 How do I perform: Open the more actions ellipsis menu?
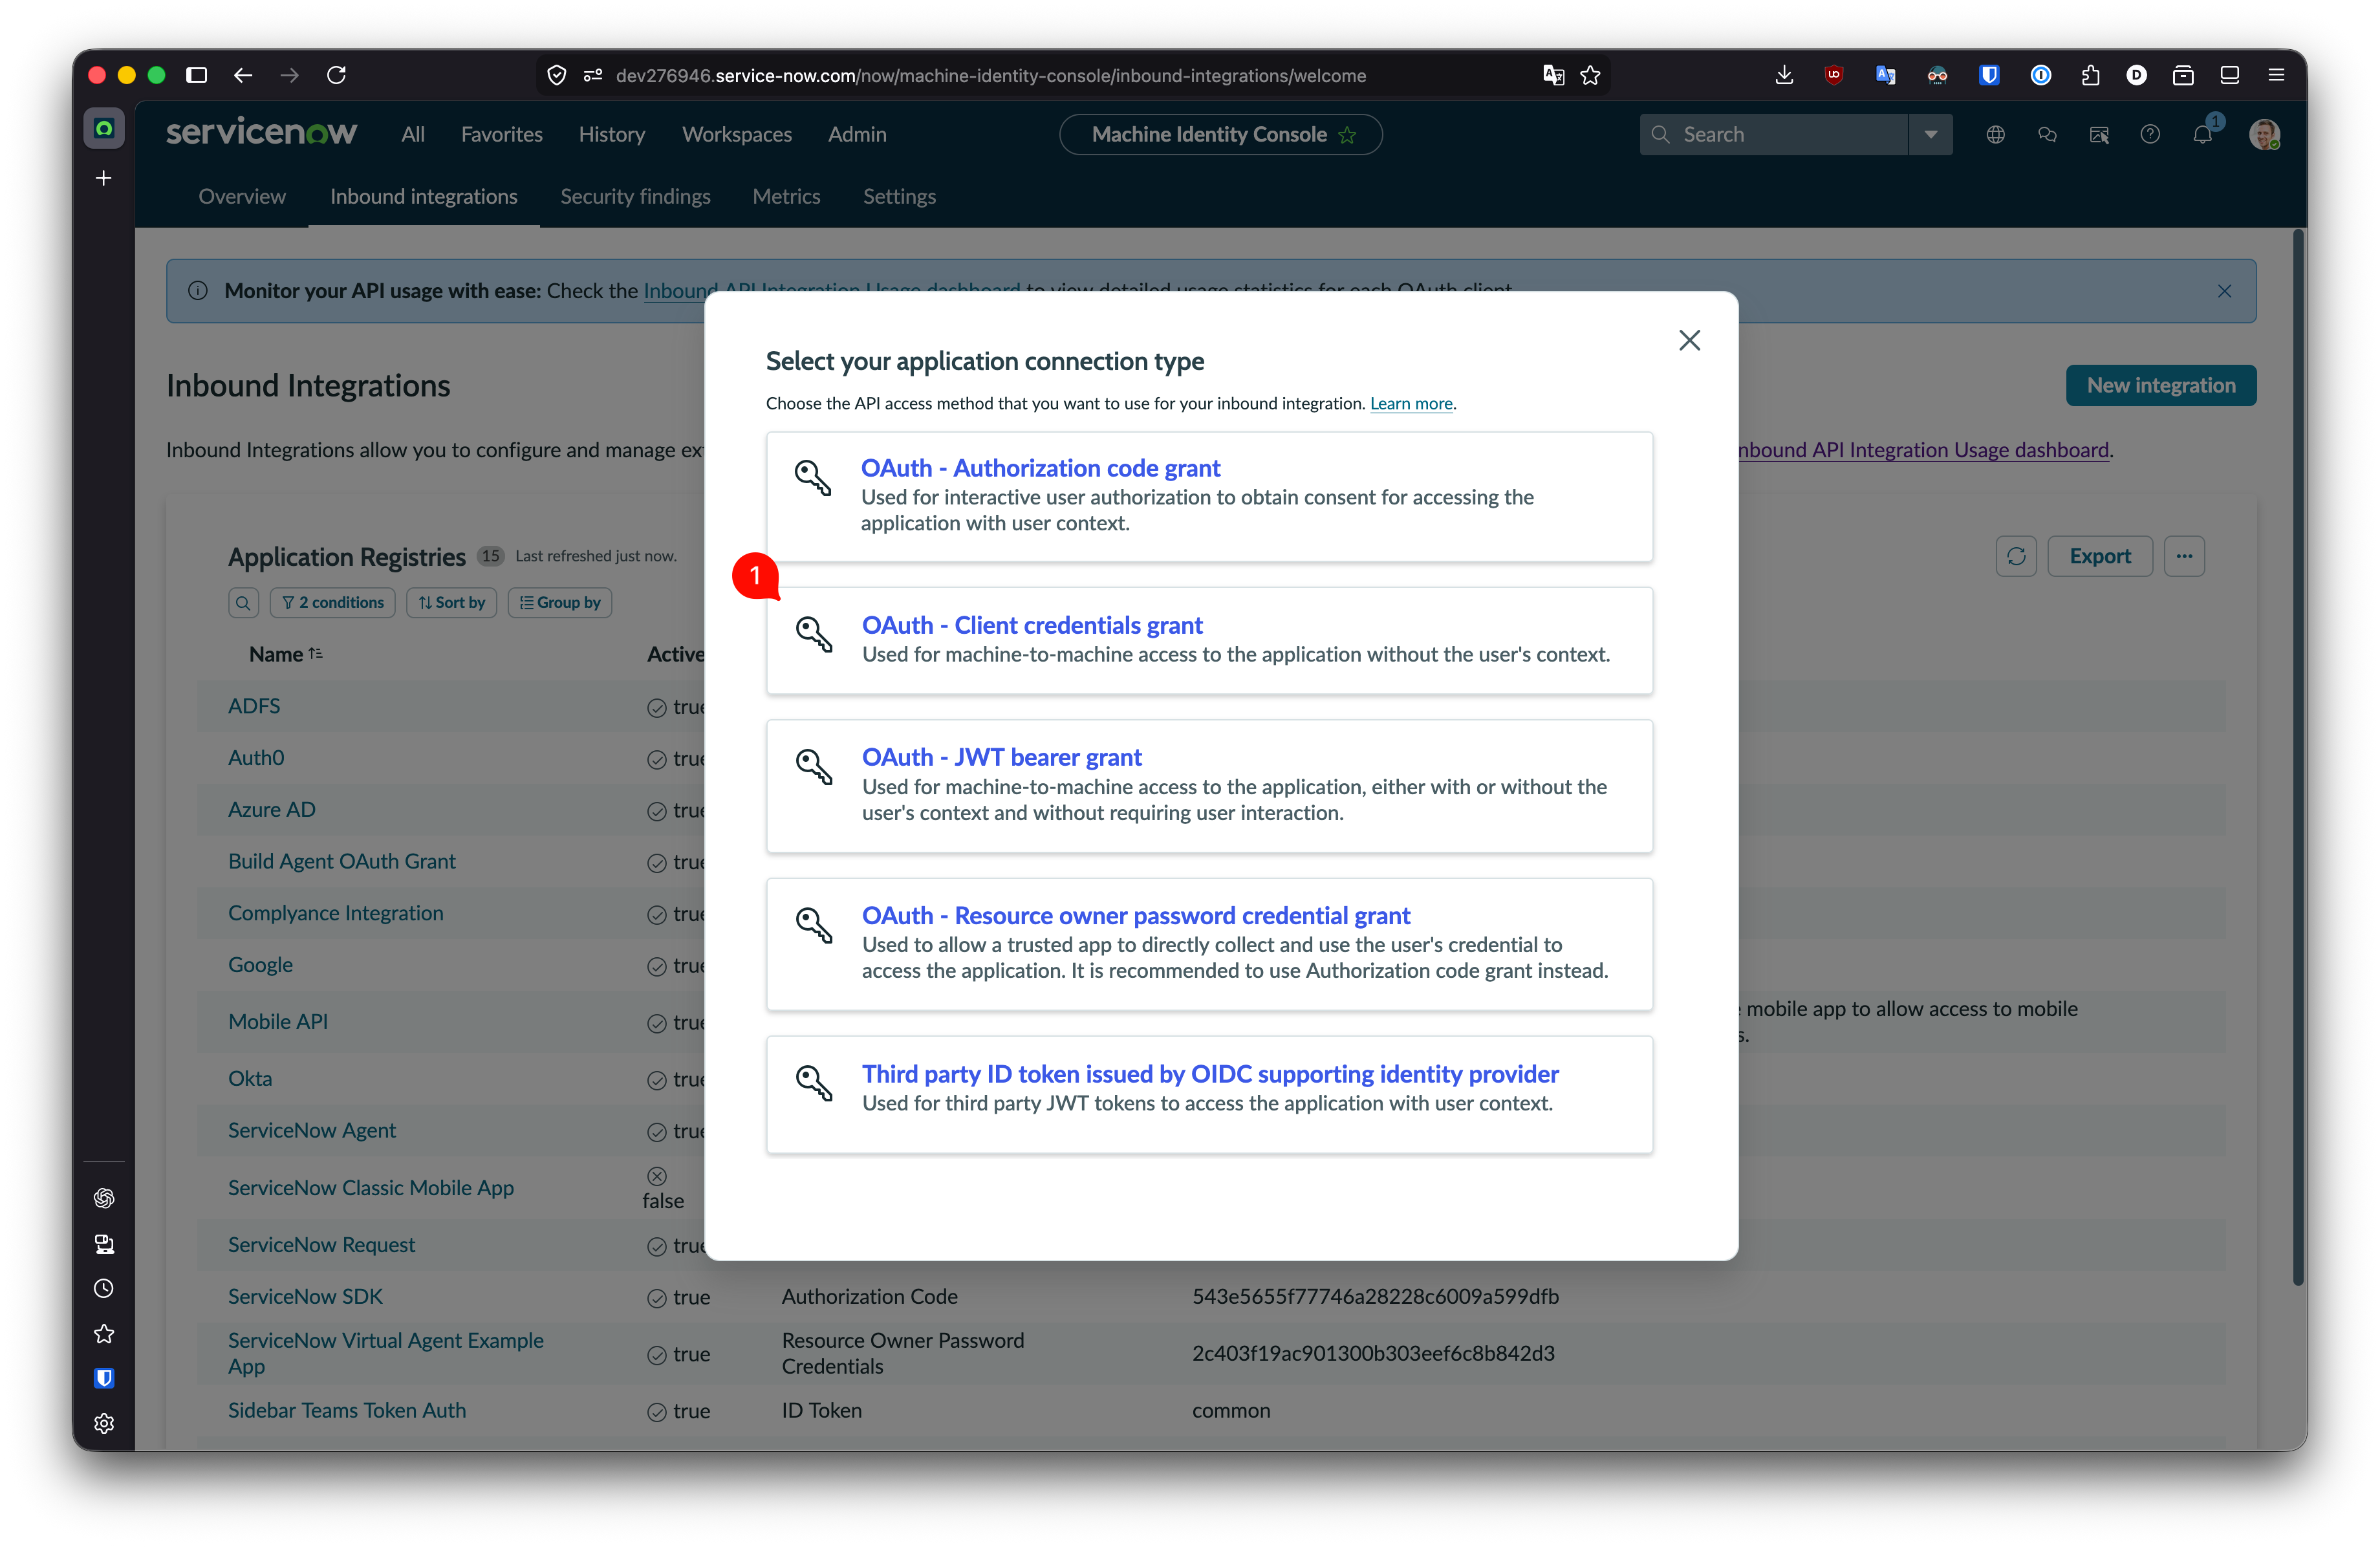point(2184,556)
